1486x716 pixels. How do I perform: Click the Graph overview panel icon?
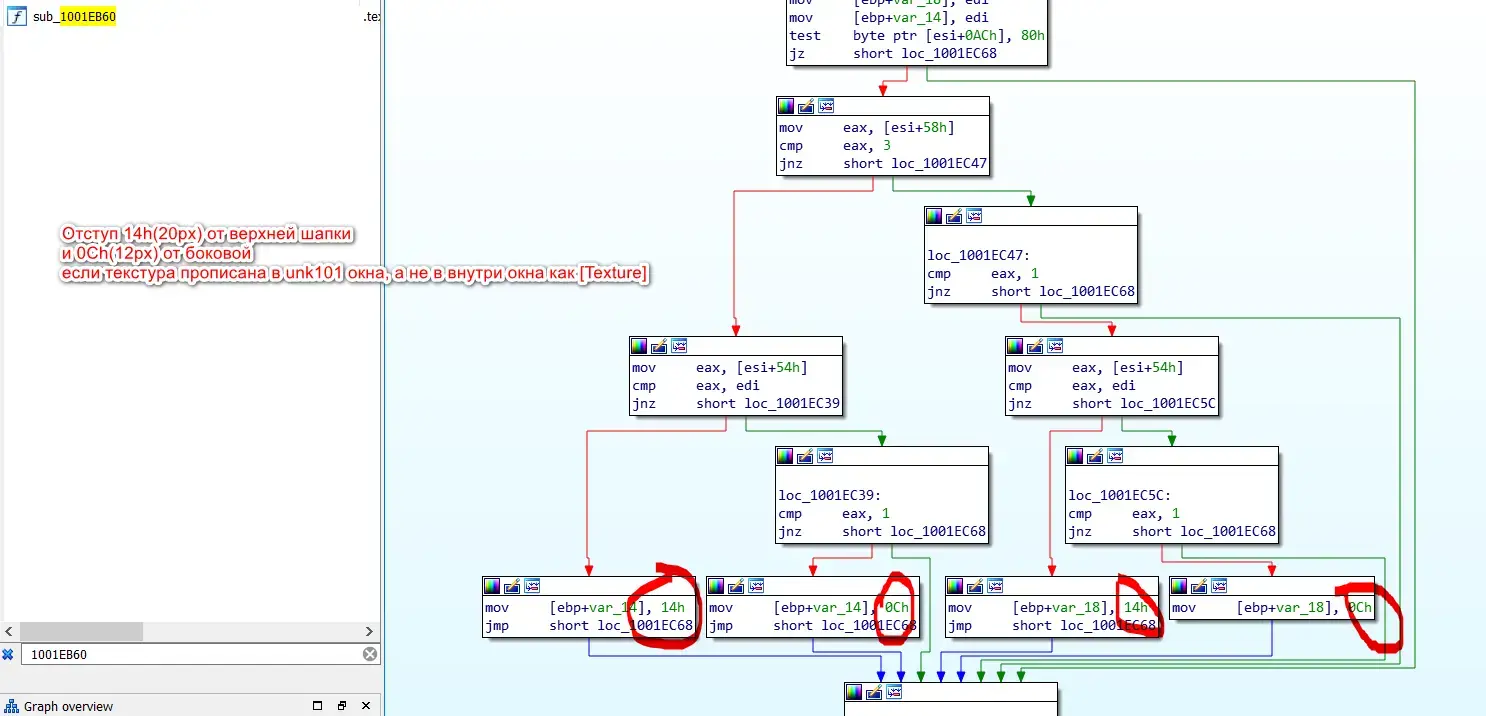11,706
